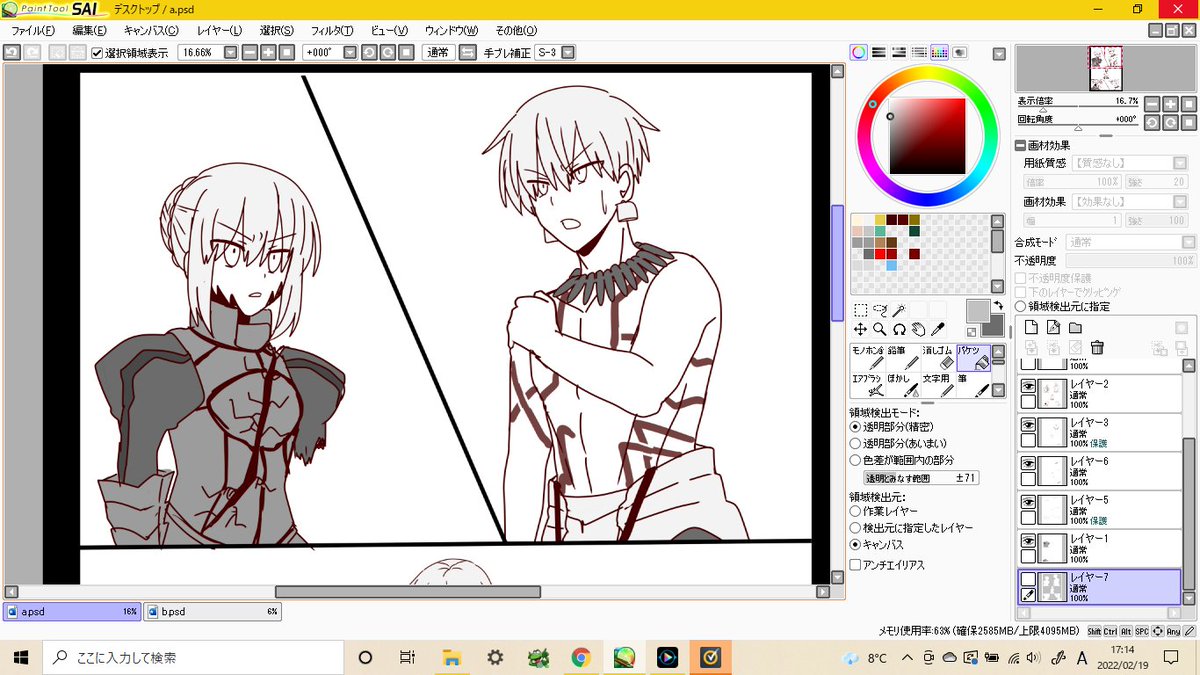Viewport: 1200px width, 675px height.
Task: Create a new linework layer
Action: 1053,328
